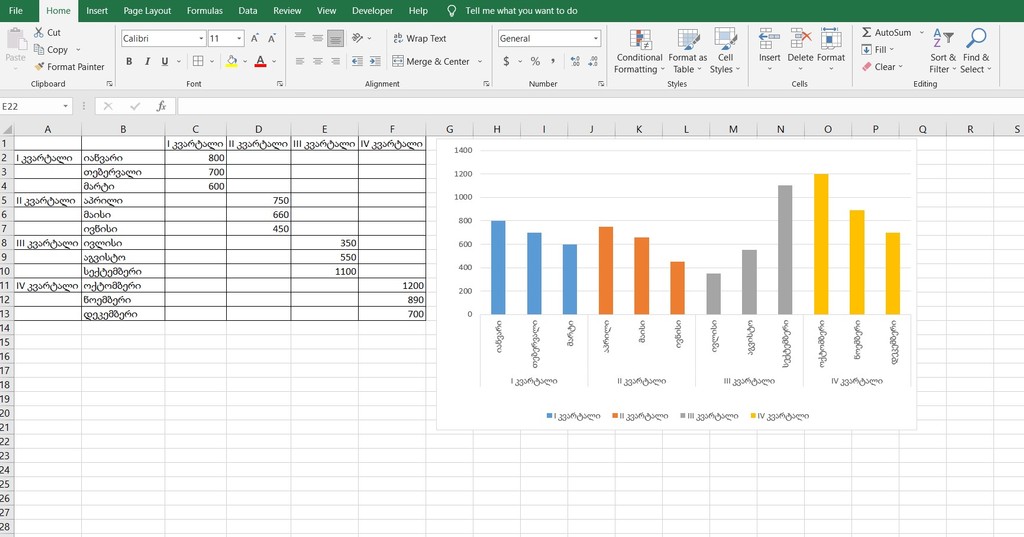Open Font Color dropdown arrow
Image resolution: width=1024 pixels, height=537 pixels.
tap(274, 61)
